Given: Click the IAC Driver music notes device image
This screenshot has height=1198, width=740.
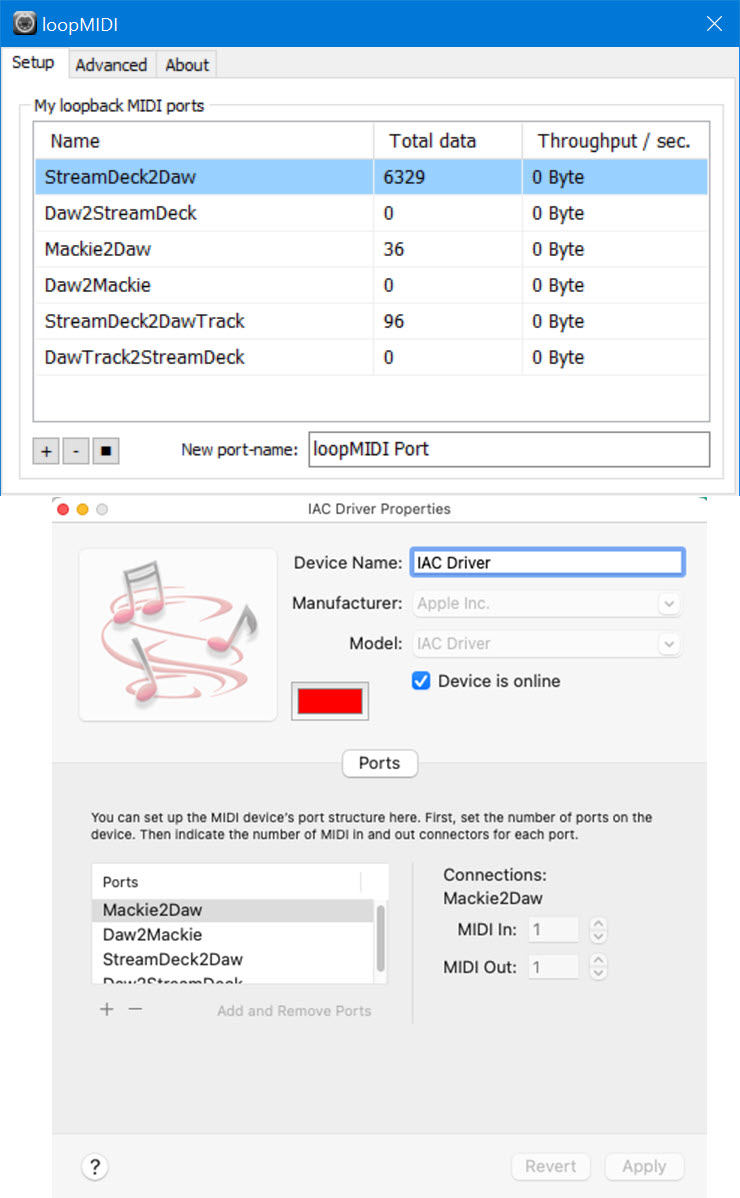Looking at the screenshot, I should 178,634.
